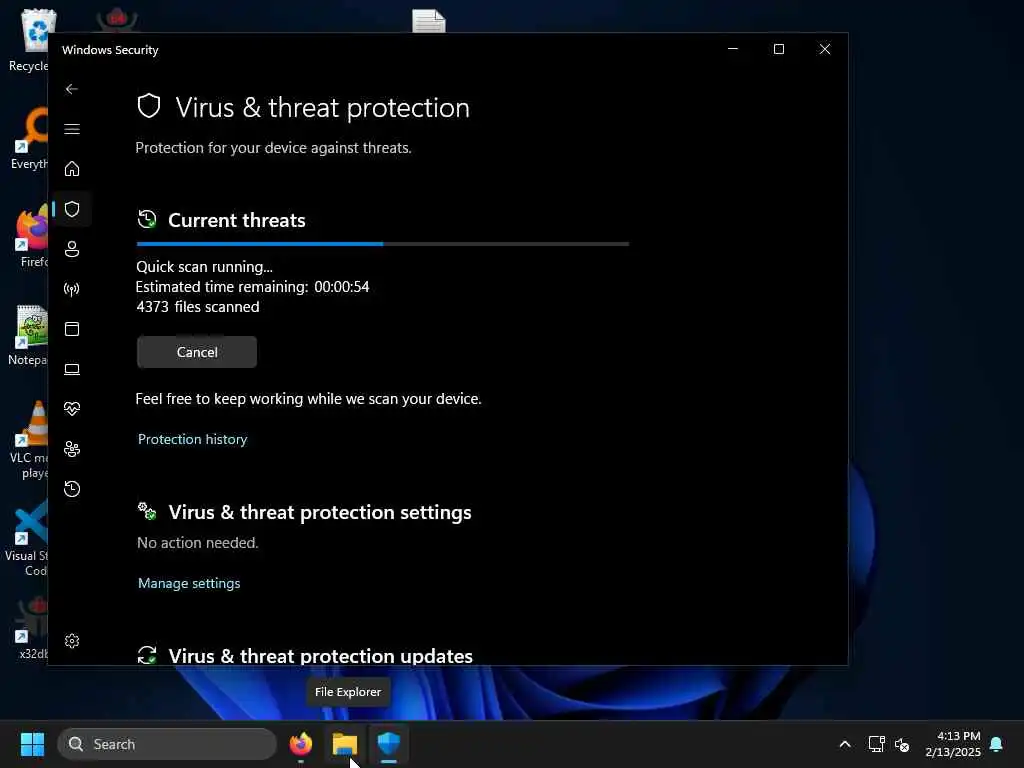Open the notifications bell icon

pos(997,744)
